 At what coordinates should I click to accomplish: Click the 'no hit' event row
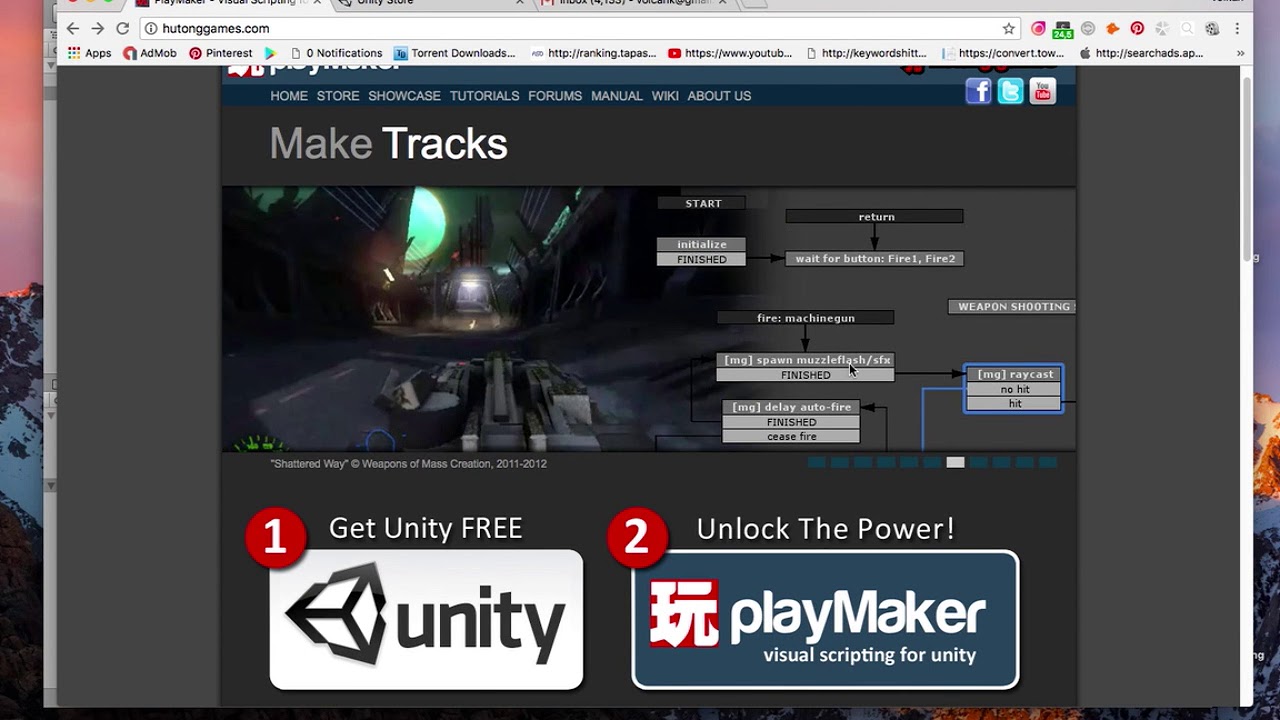click(x=1014, y=389)
